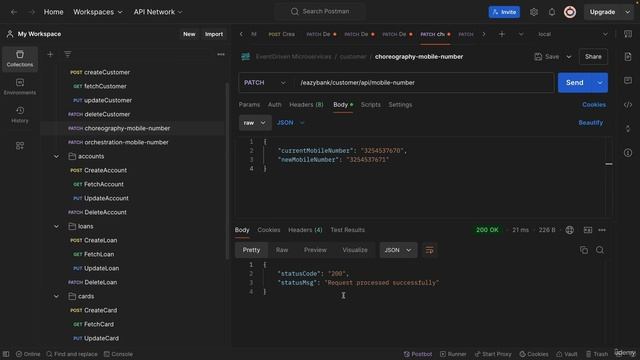
Task: Copy the response body
Action: 584,250
